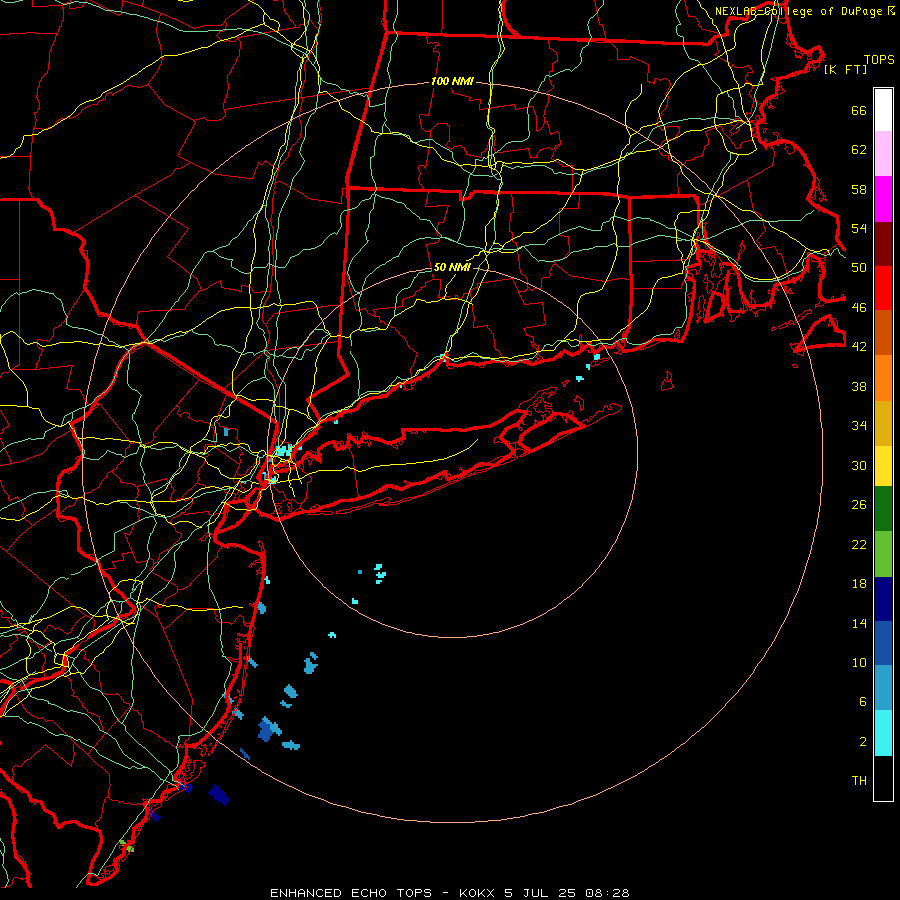Click the "ENHANCED ECHO TOPS" caption text
Screen dimensions: 900x900
[351, 893]
